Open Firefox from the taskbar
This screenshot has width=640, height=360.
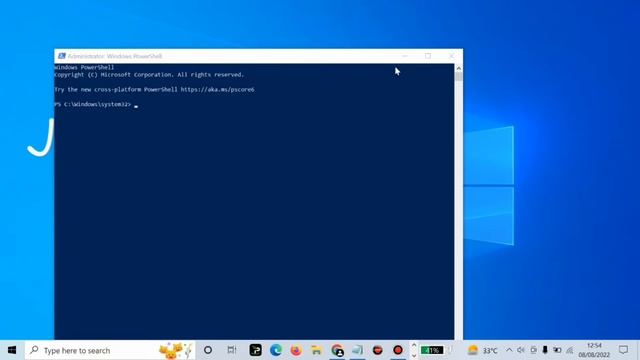(x=296, y=350)
